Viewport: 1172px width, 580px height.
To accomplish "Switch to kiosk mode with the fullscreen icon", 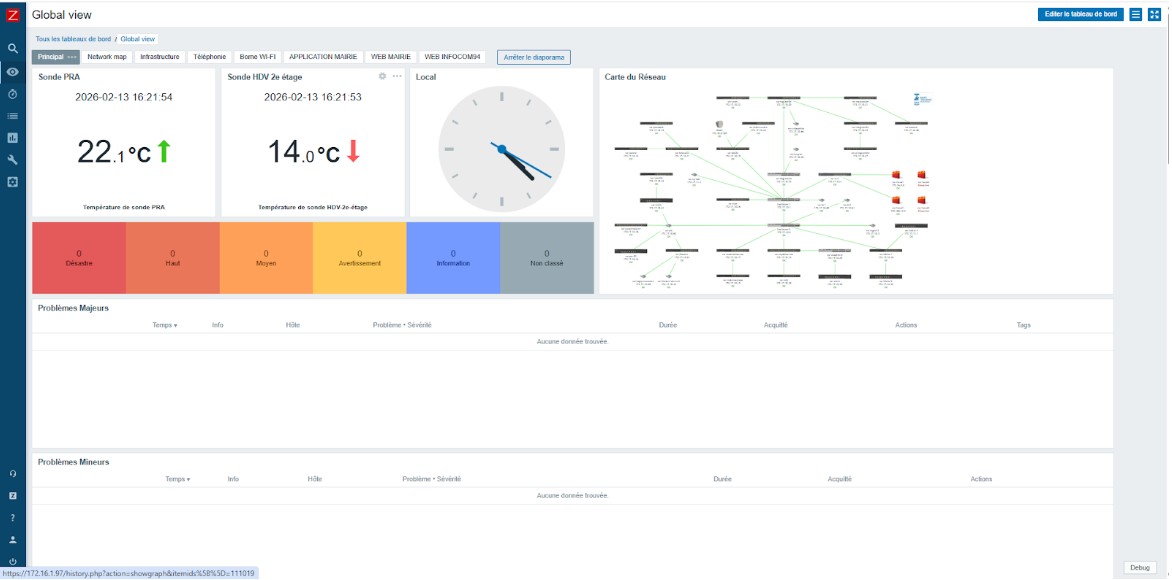I will coord(1154,14).
